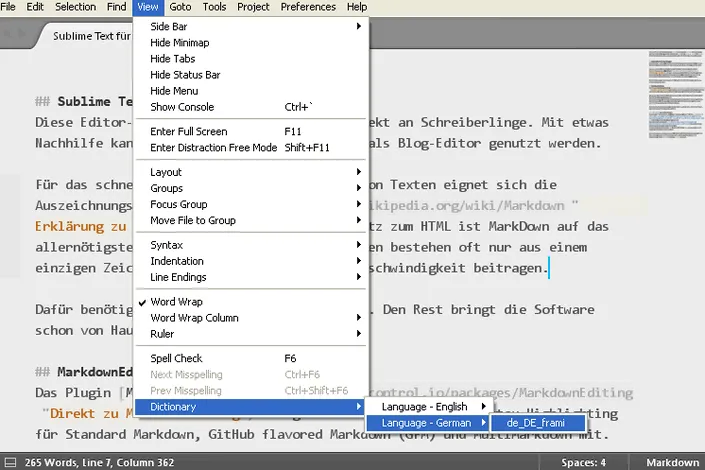Click the minimap preview
The height and width of the screenshot is (470, 705).
[x=675, y=94]
